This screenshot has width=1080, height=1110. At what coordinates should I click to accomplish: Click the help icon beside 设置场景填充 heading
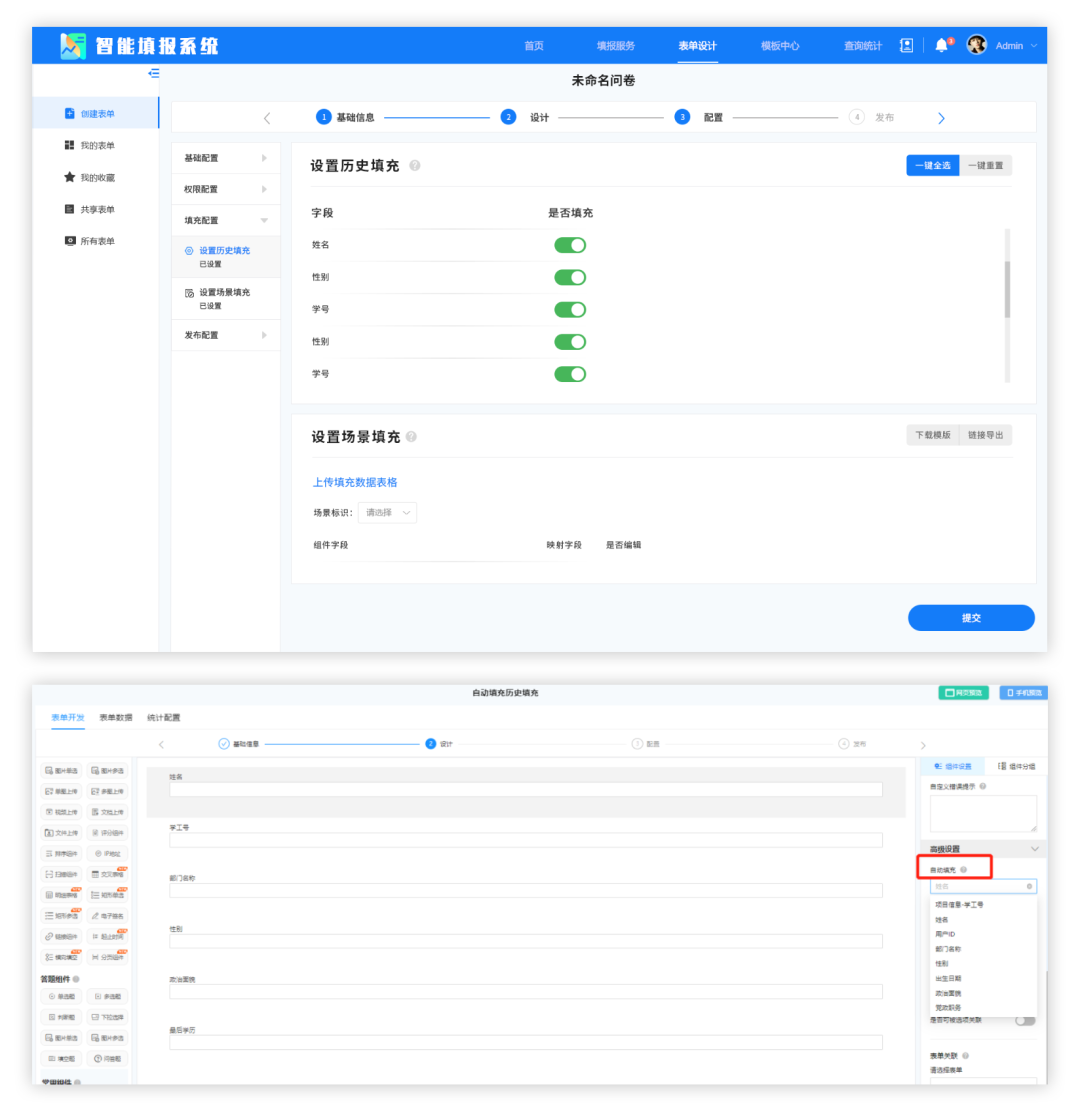(x=411, y=437)
